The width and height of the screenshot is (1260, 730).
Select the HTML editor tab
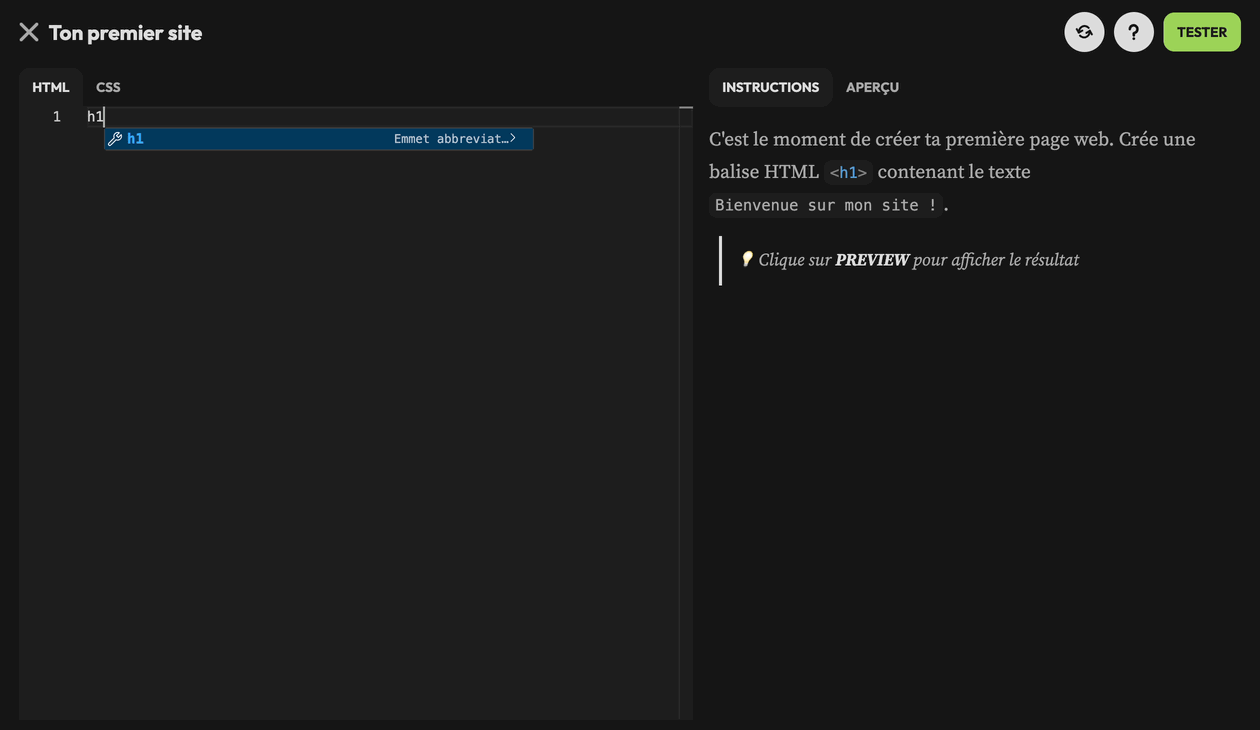[50, 87]
